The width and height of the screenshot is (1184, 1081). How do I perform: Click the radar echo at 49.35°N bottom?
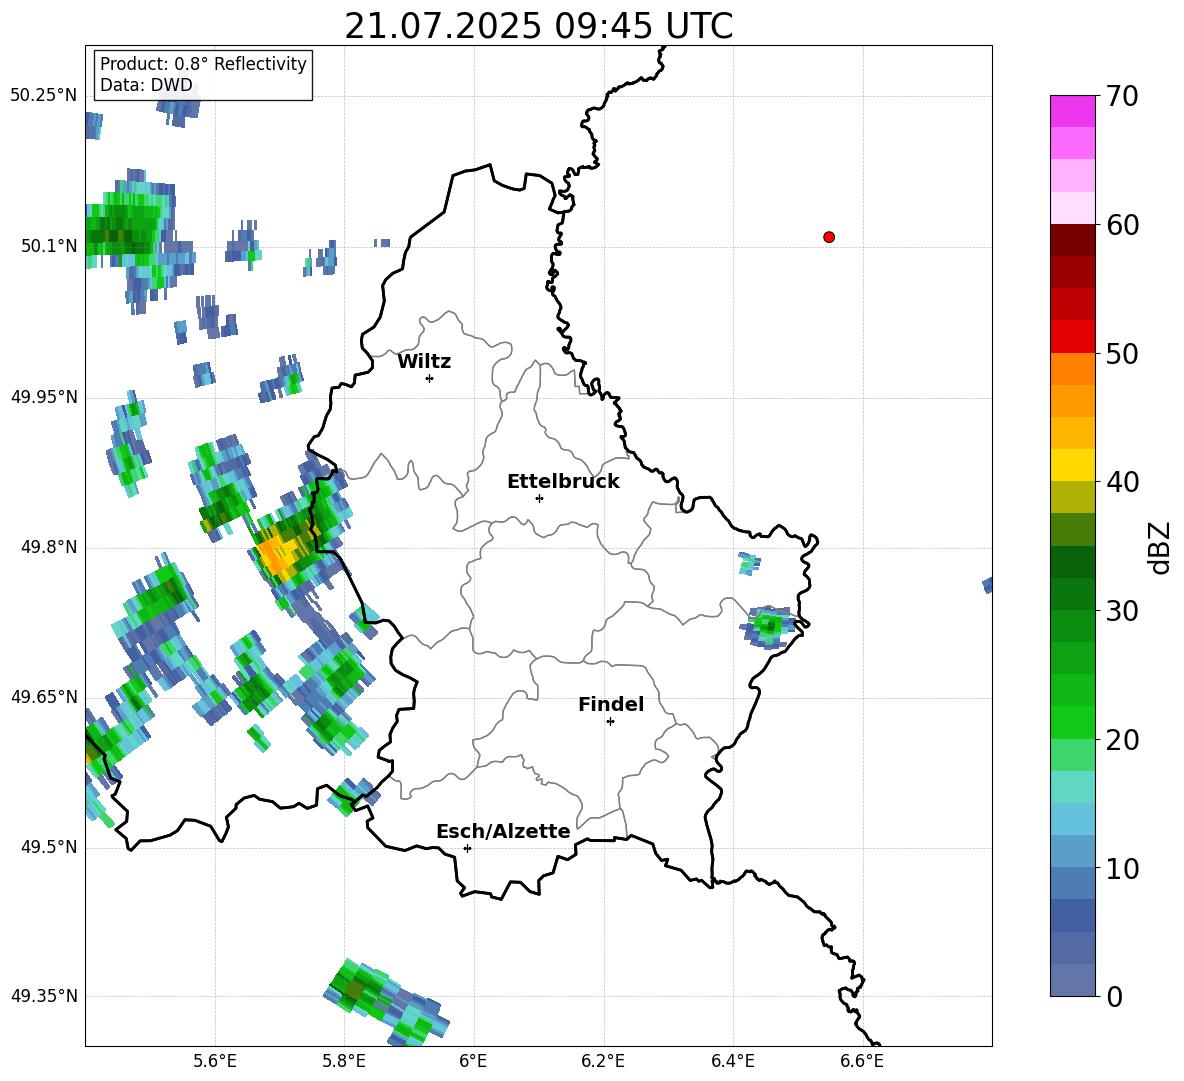pyautogui.click(x=386, y=1000)
